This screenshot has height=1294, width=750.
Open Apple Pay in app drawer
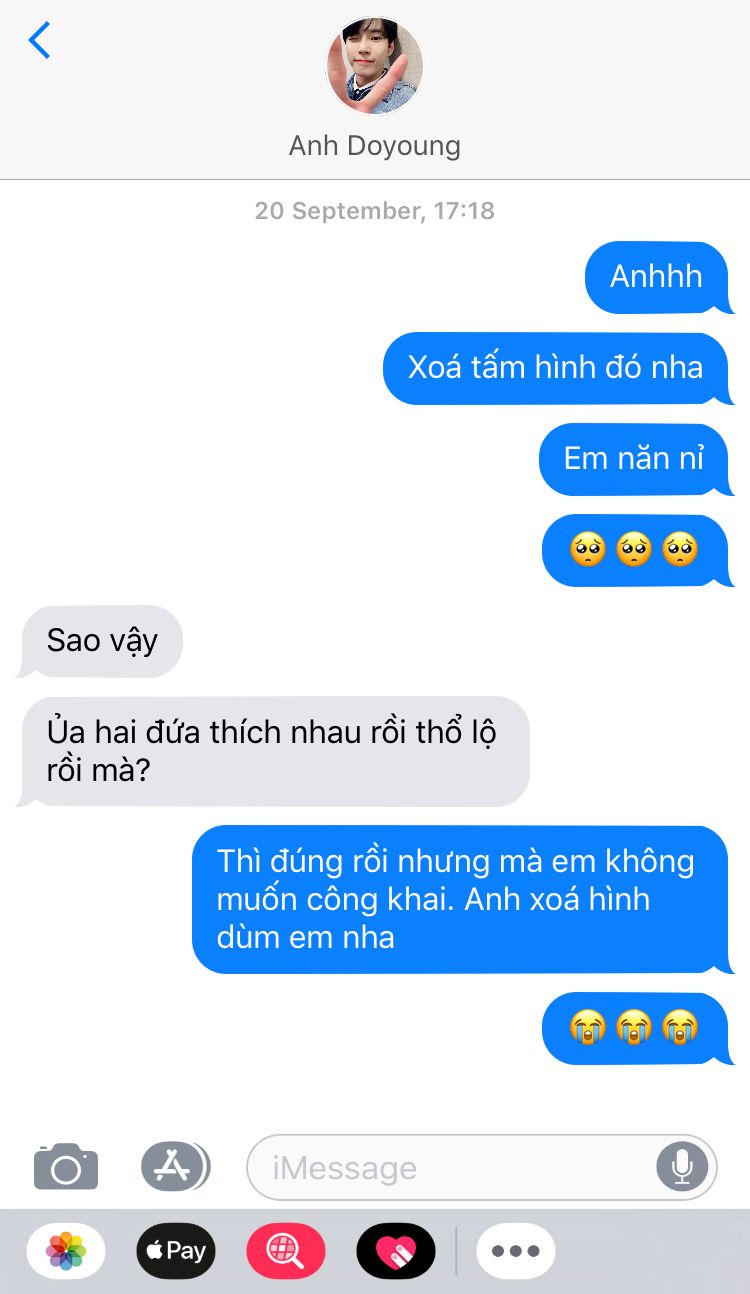176,1251
